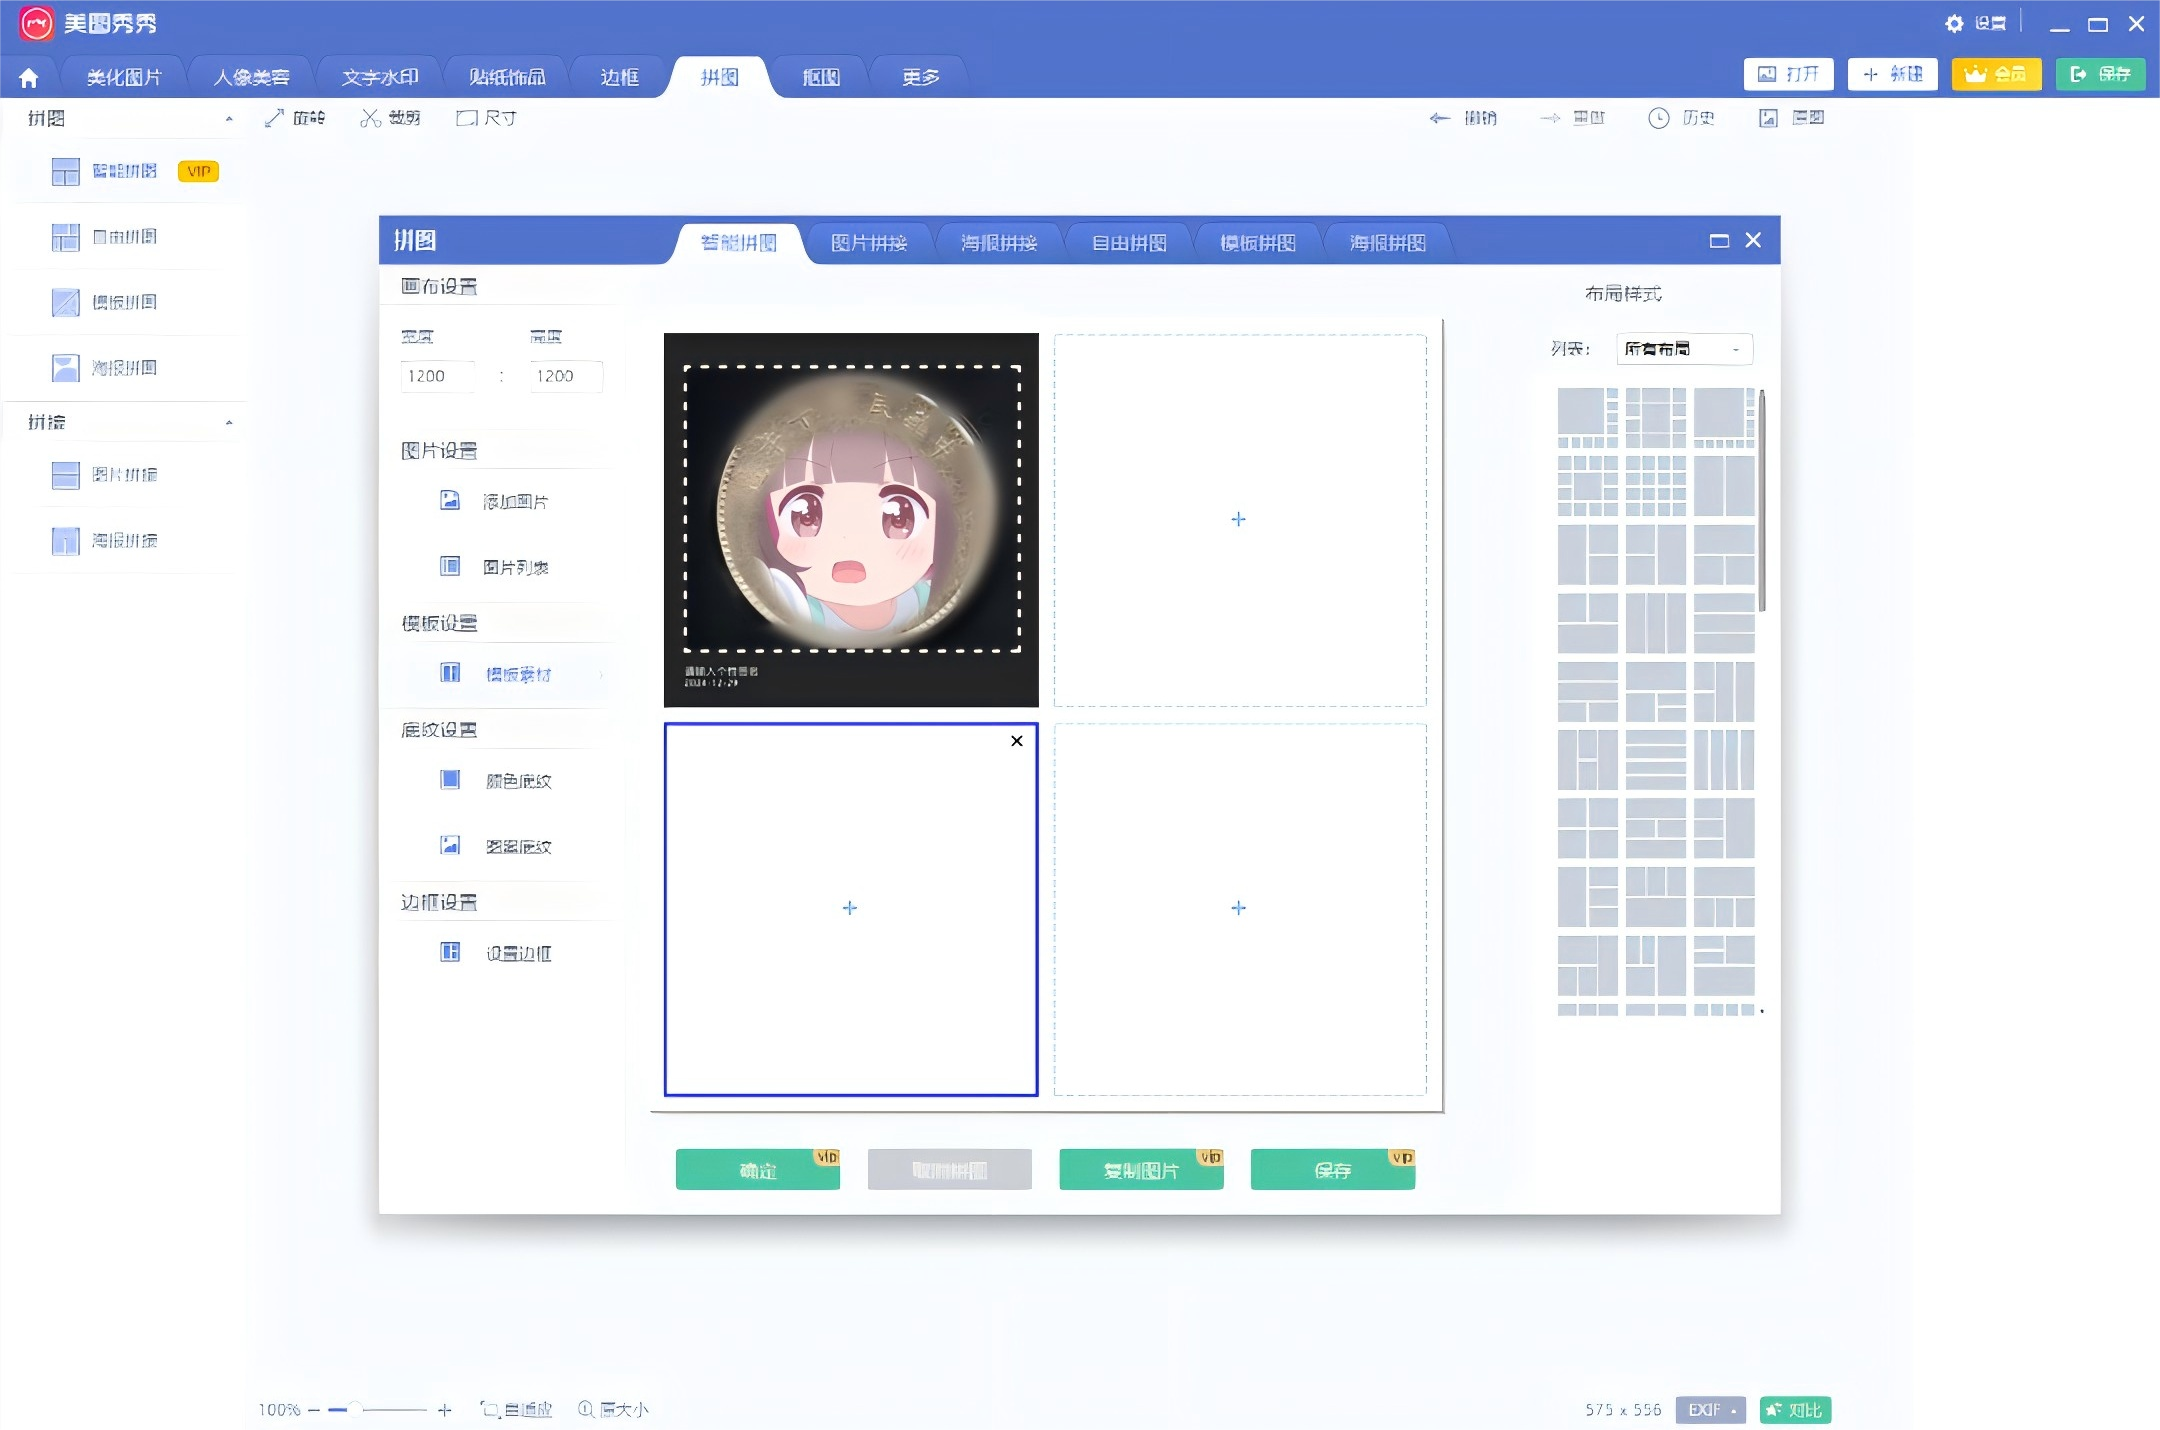Expand the EXIF dropdown in status bar

click(1711, 1410)
